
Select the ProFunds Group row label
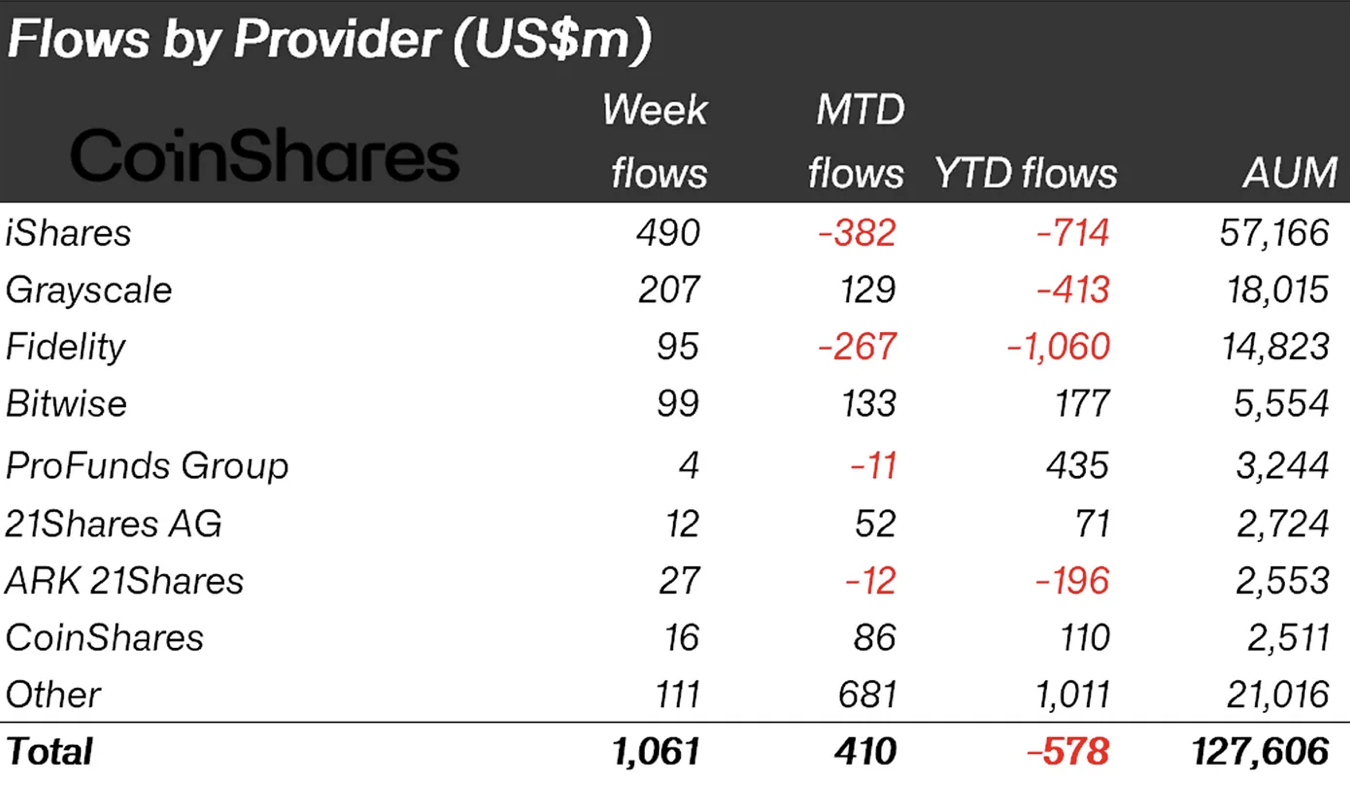tap(147, 466)
